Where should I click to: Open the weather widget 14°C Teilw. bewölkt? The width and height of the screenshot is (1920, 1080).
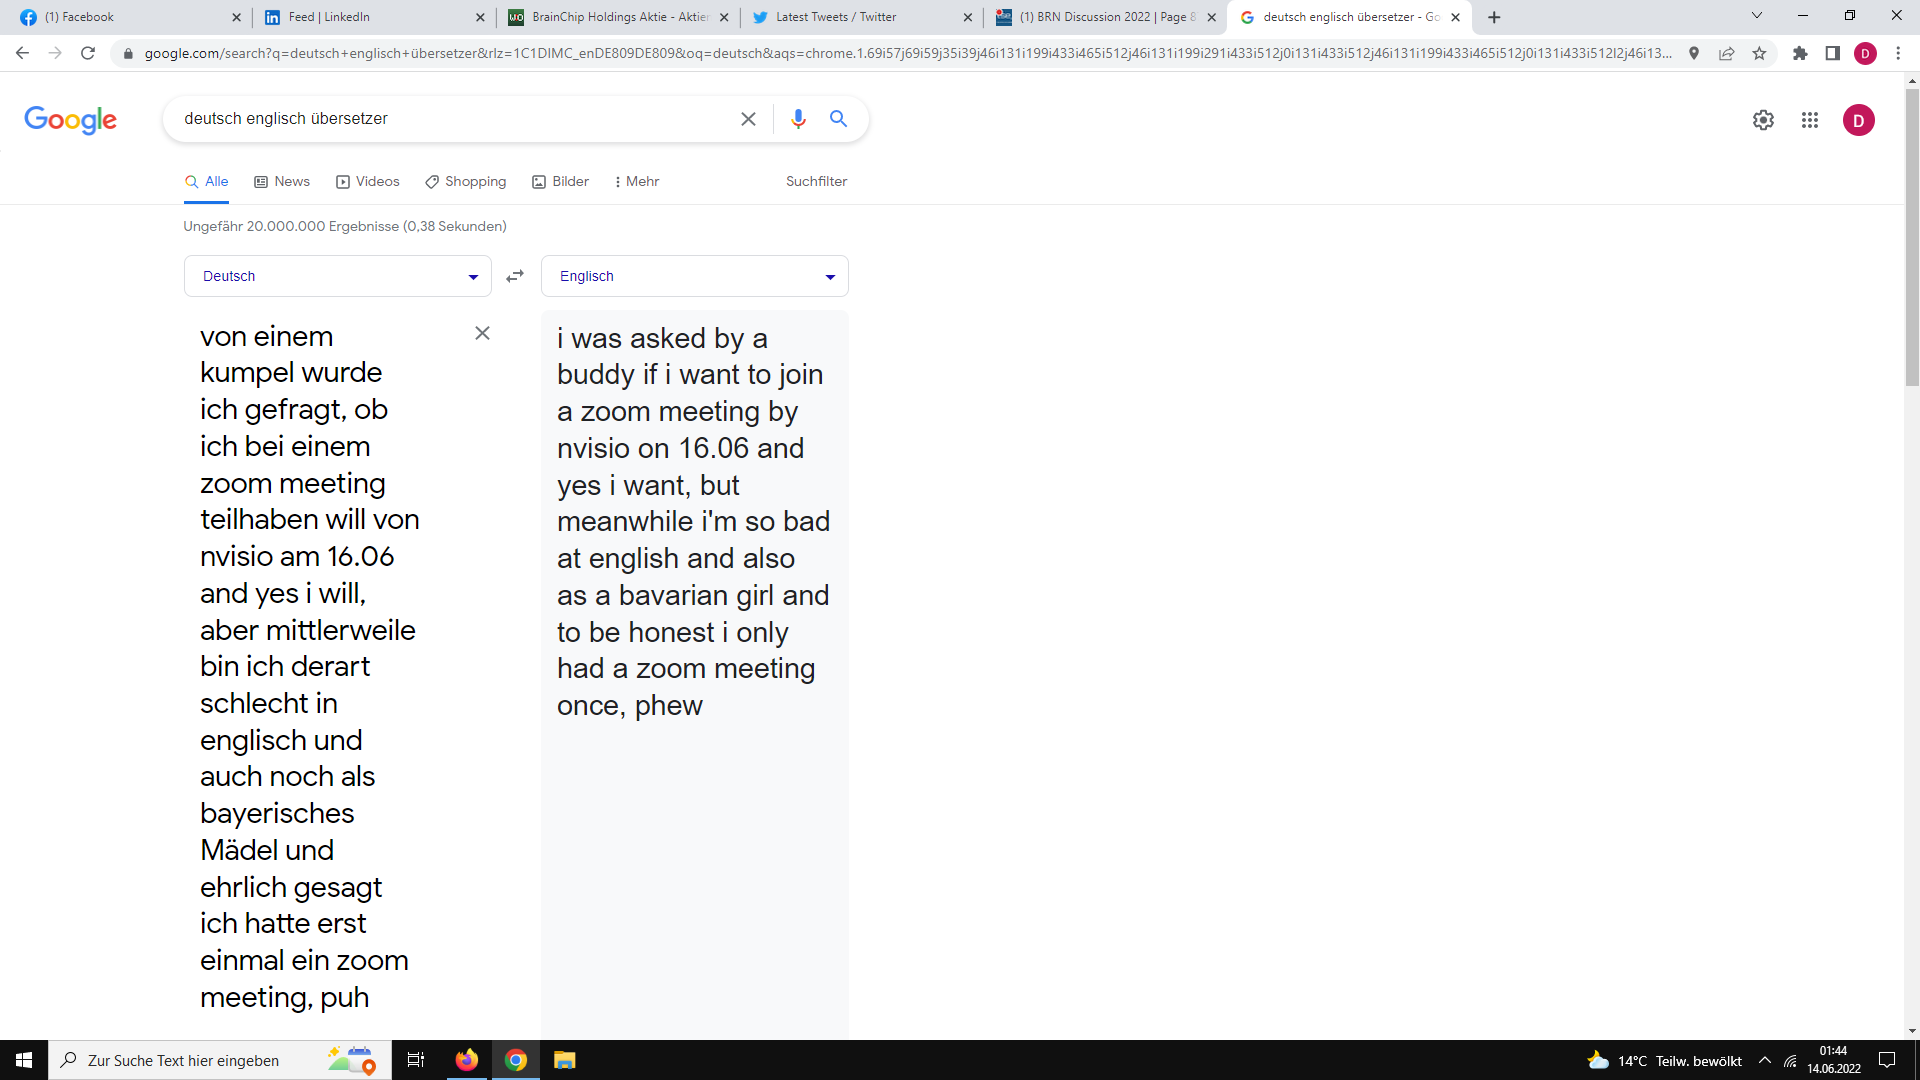click(1664, 1061)
